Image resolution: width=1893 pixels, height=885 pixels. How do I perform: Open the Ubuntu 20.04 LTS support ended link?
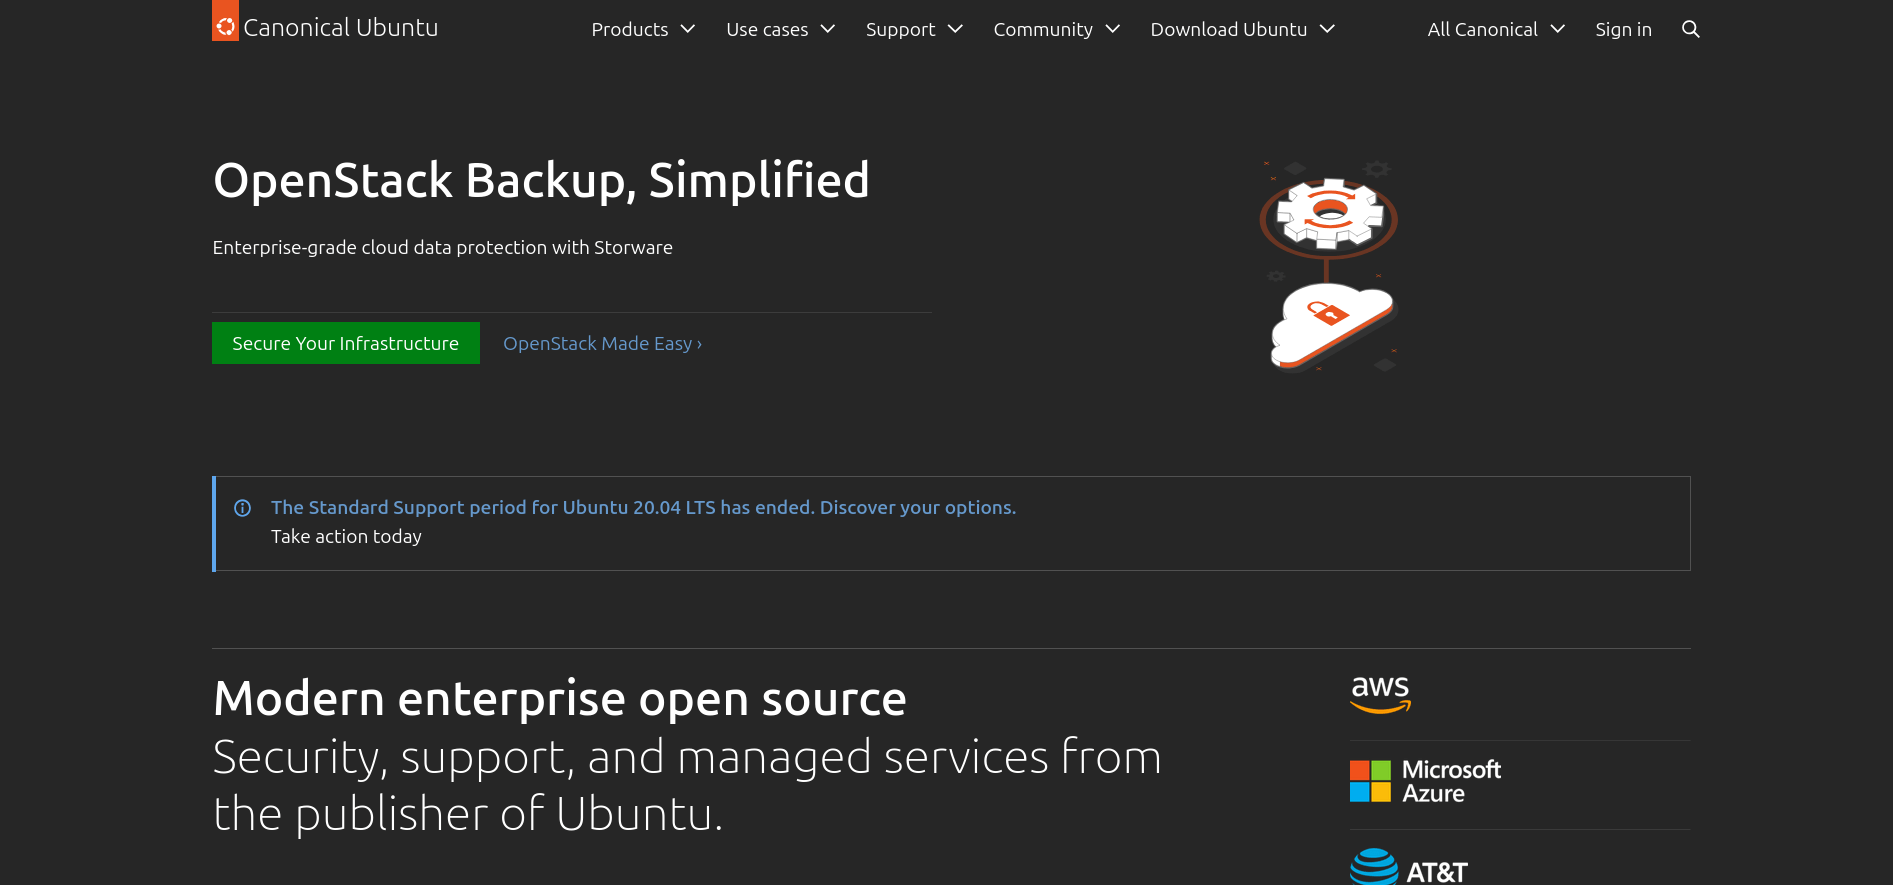coord(643,507)
